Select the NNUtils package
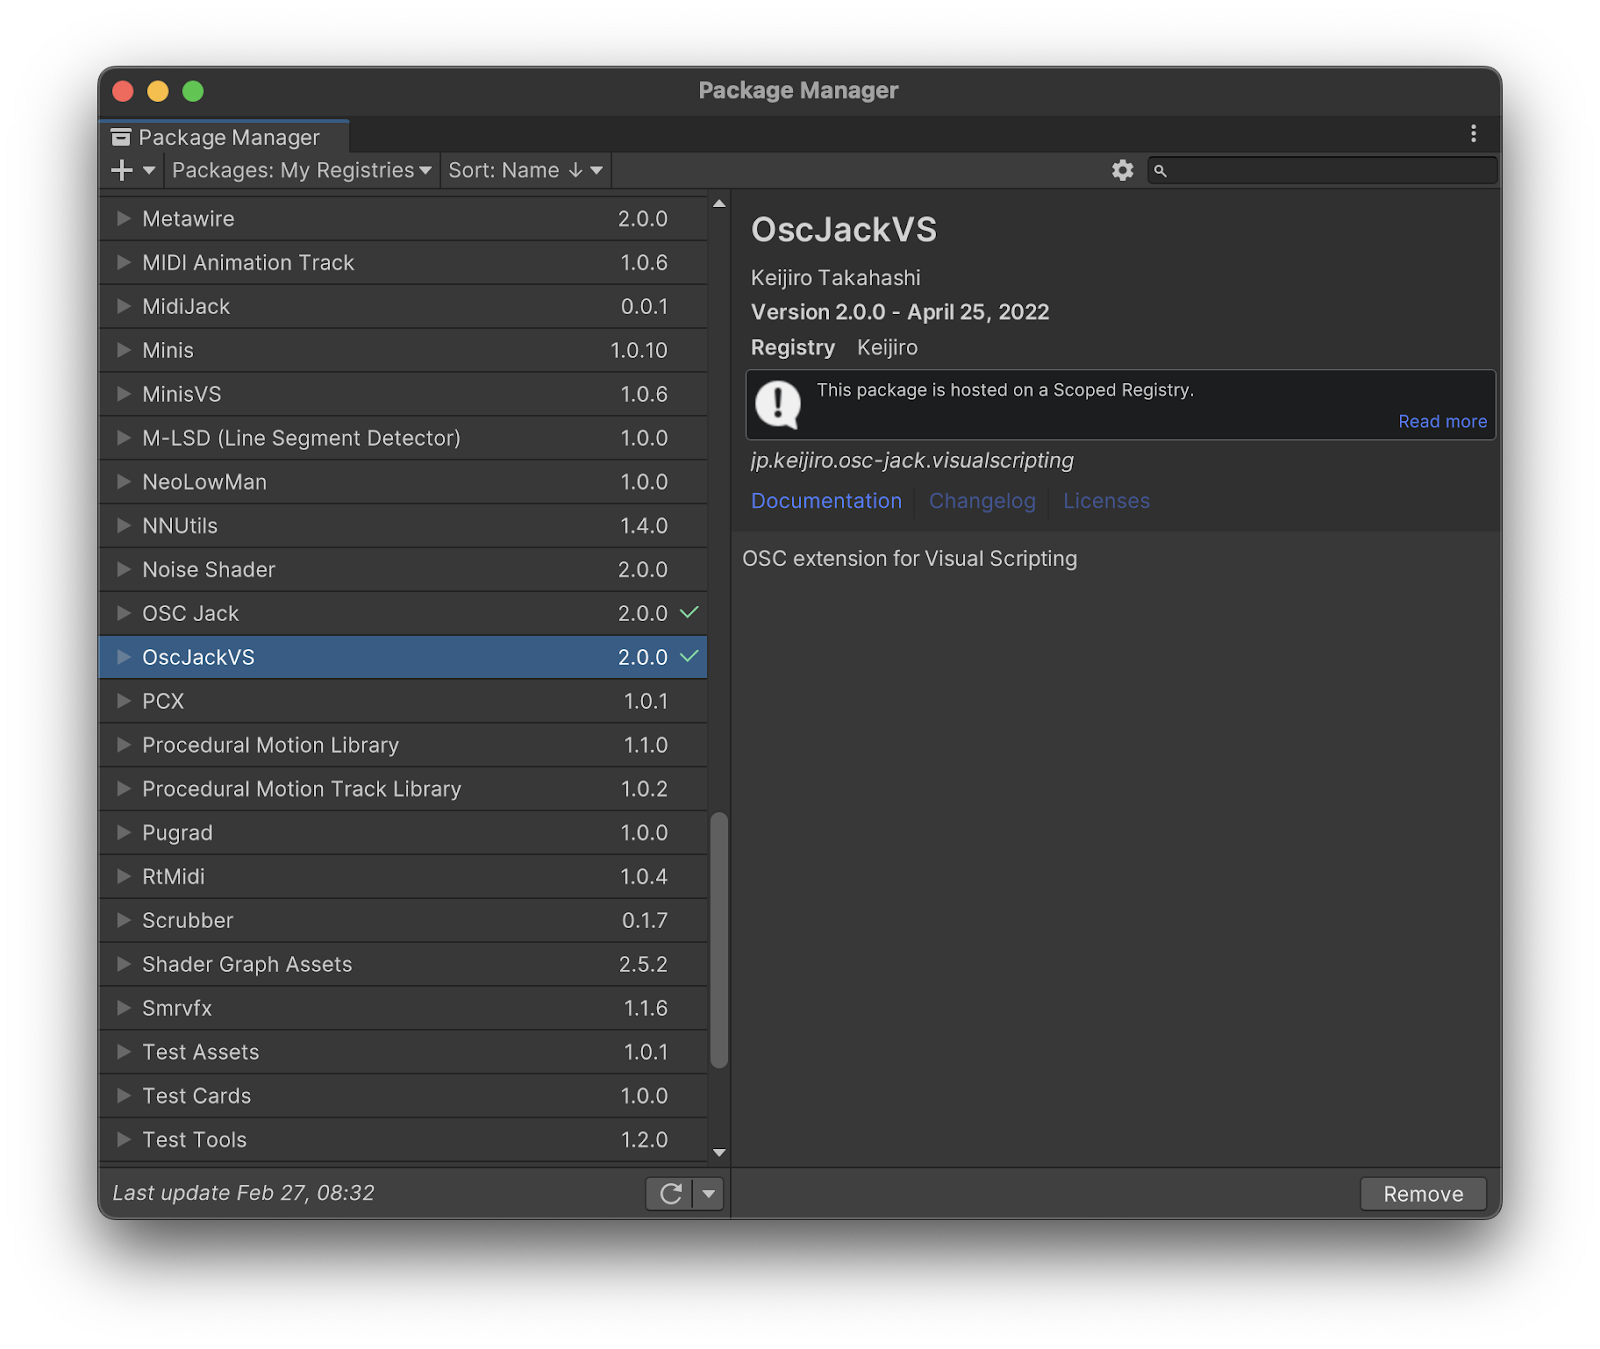 point(403,526)
